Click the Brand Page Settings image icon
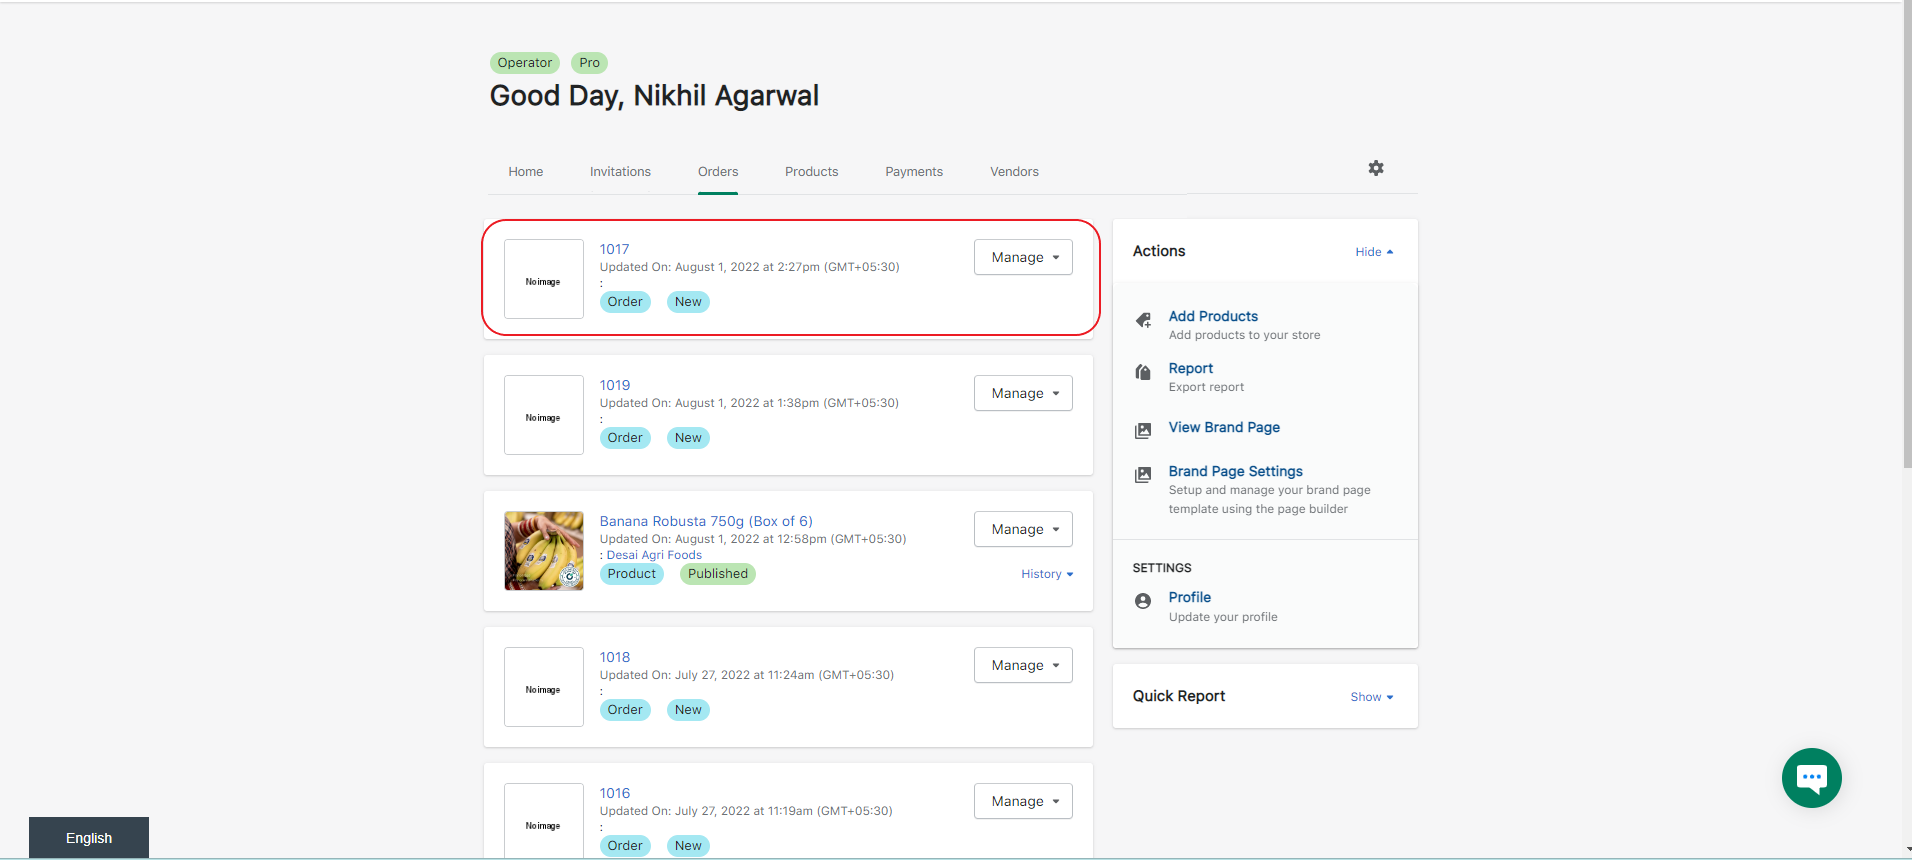The image size is (1912, 860). pos(1143,475)
